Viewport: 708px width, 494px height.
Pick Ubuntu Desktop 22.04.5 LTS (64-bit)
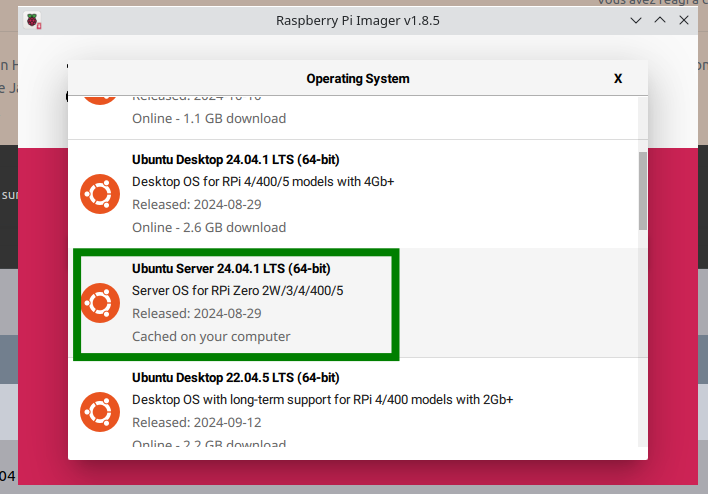[236, 377]
